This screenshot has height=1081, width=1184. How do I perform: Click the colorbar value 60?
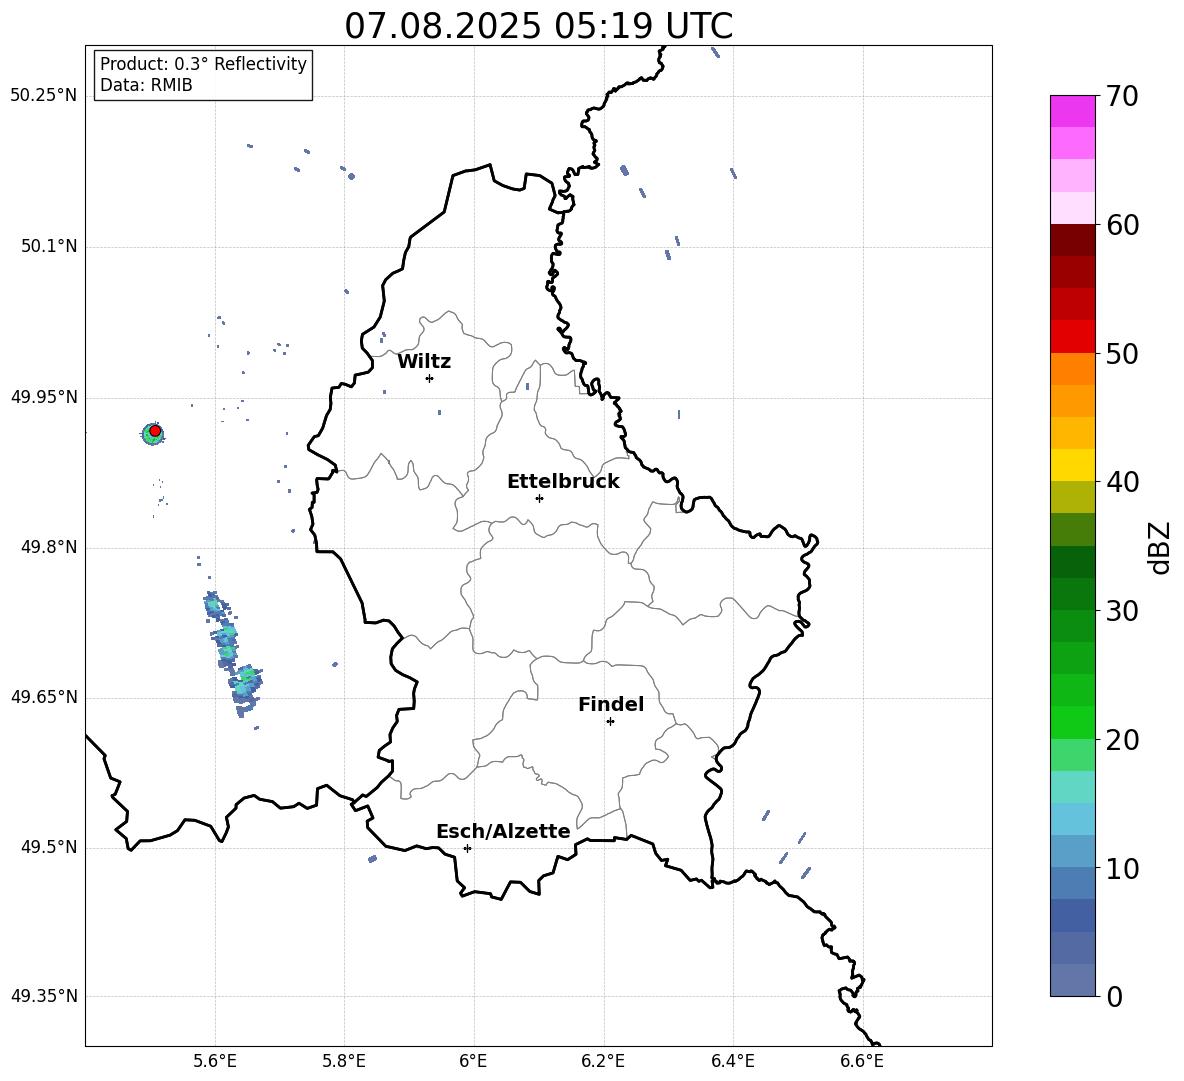click(1122, 225)
